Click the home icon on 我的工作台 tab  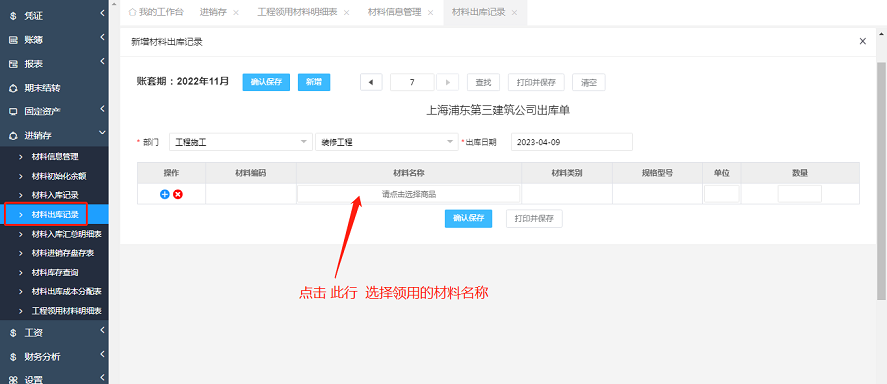[x=133, y=12]
